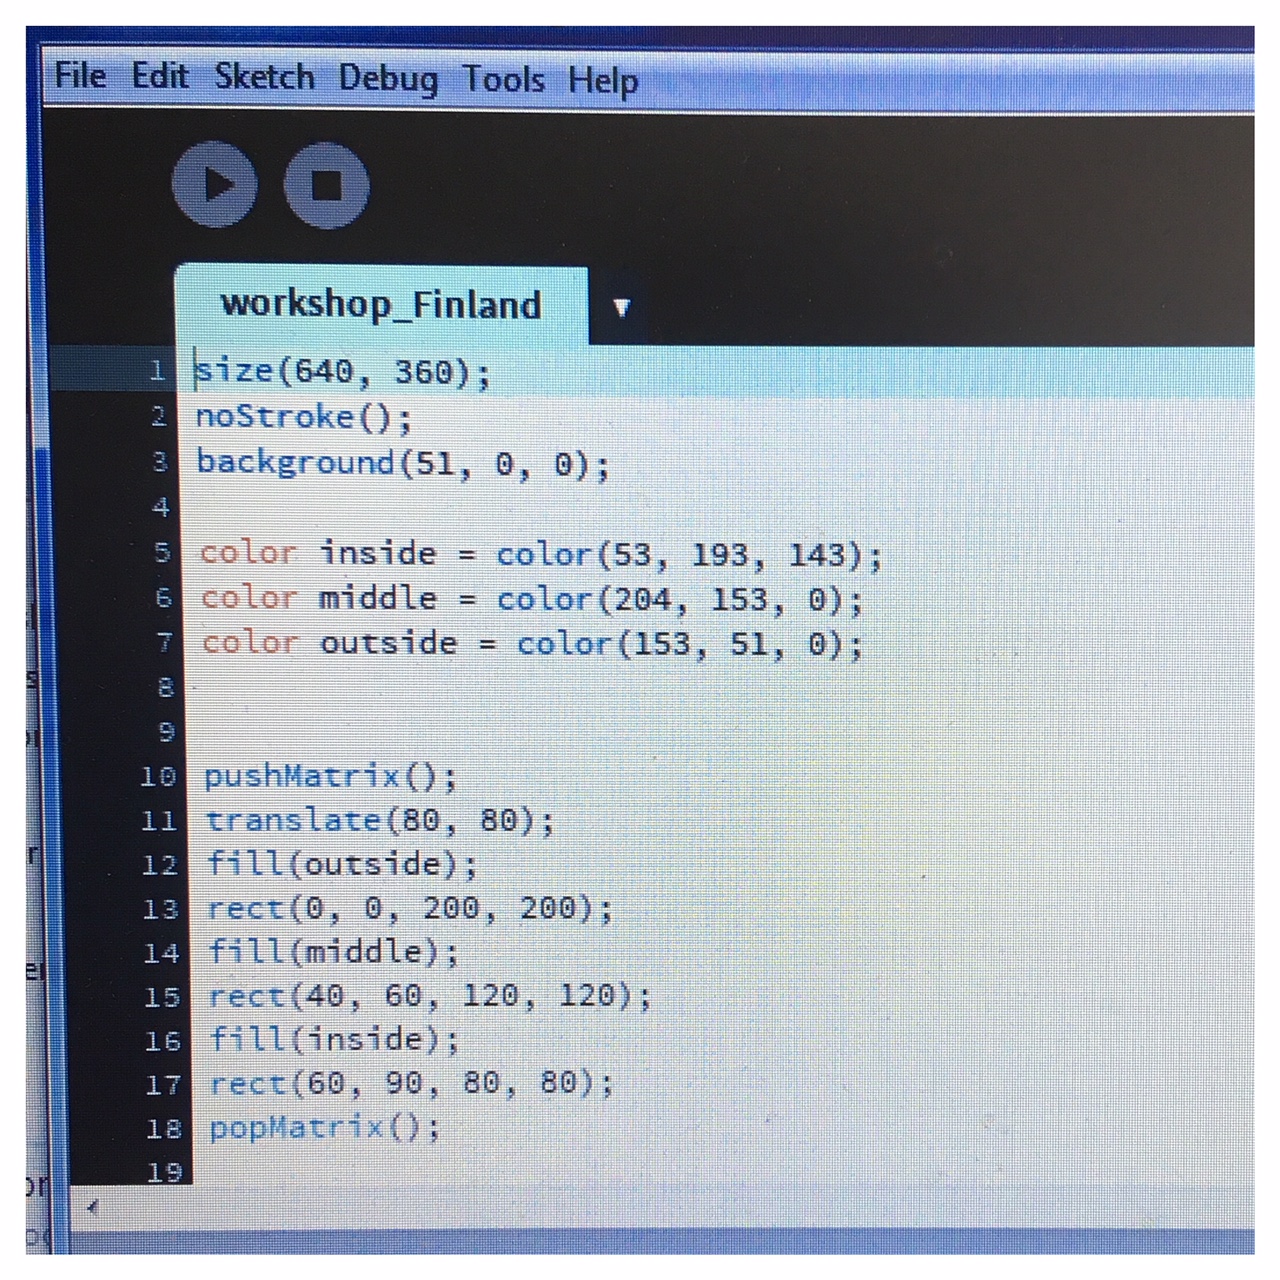Click the pushMatrix(); line
Image resolution: width=1280 pixels, height=1280 pixels.
tap(330, 776)
